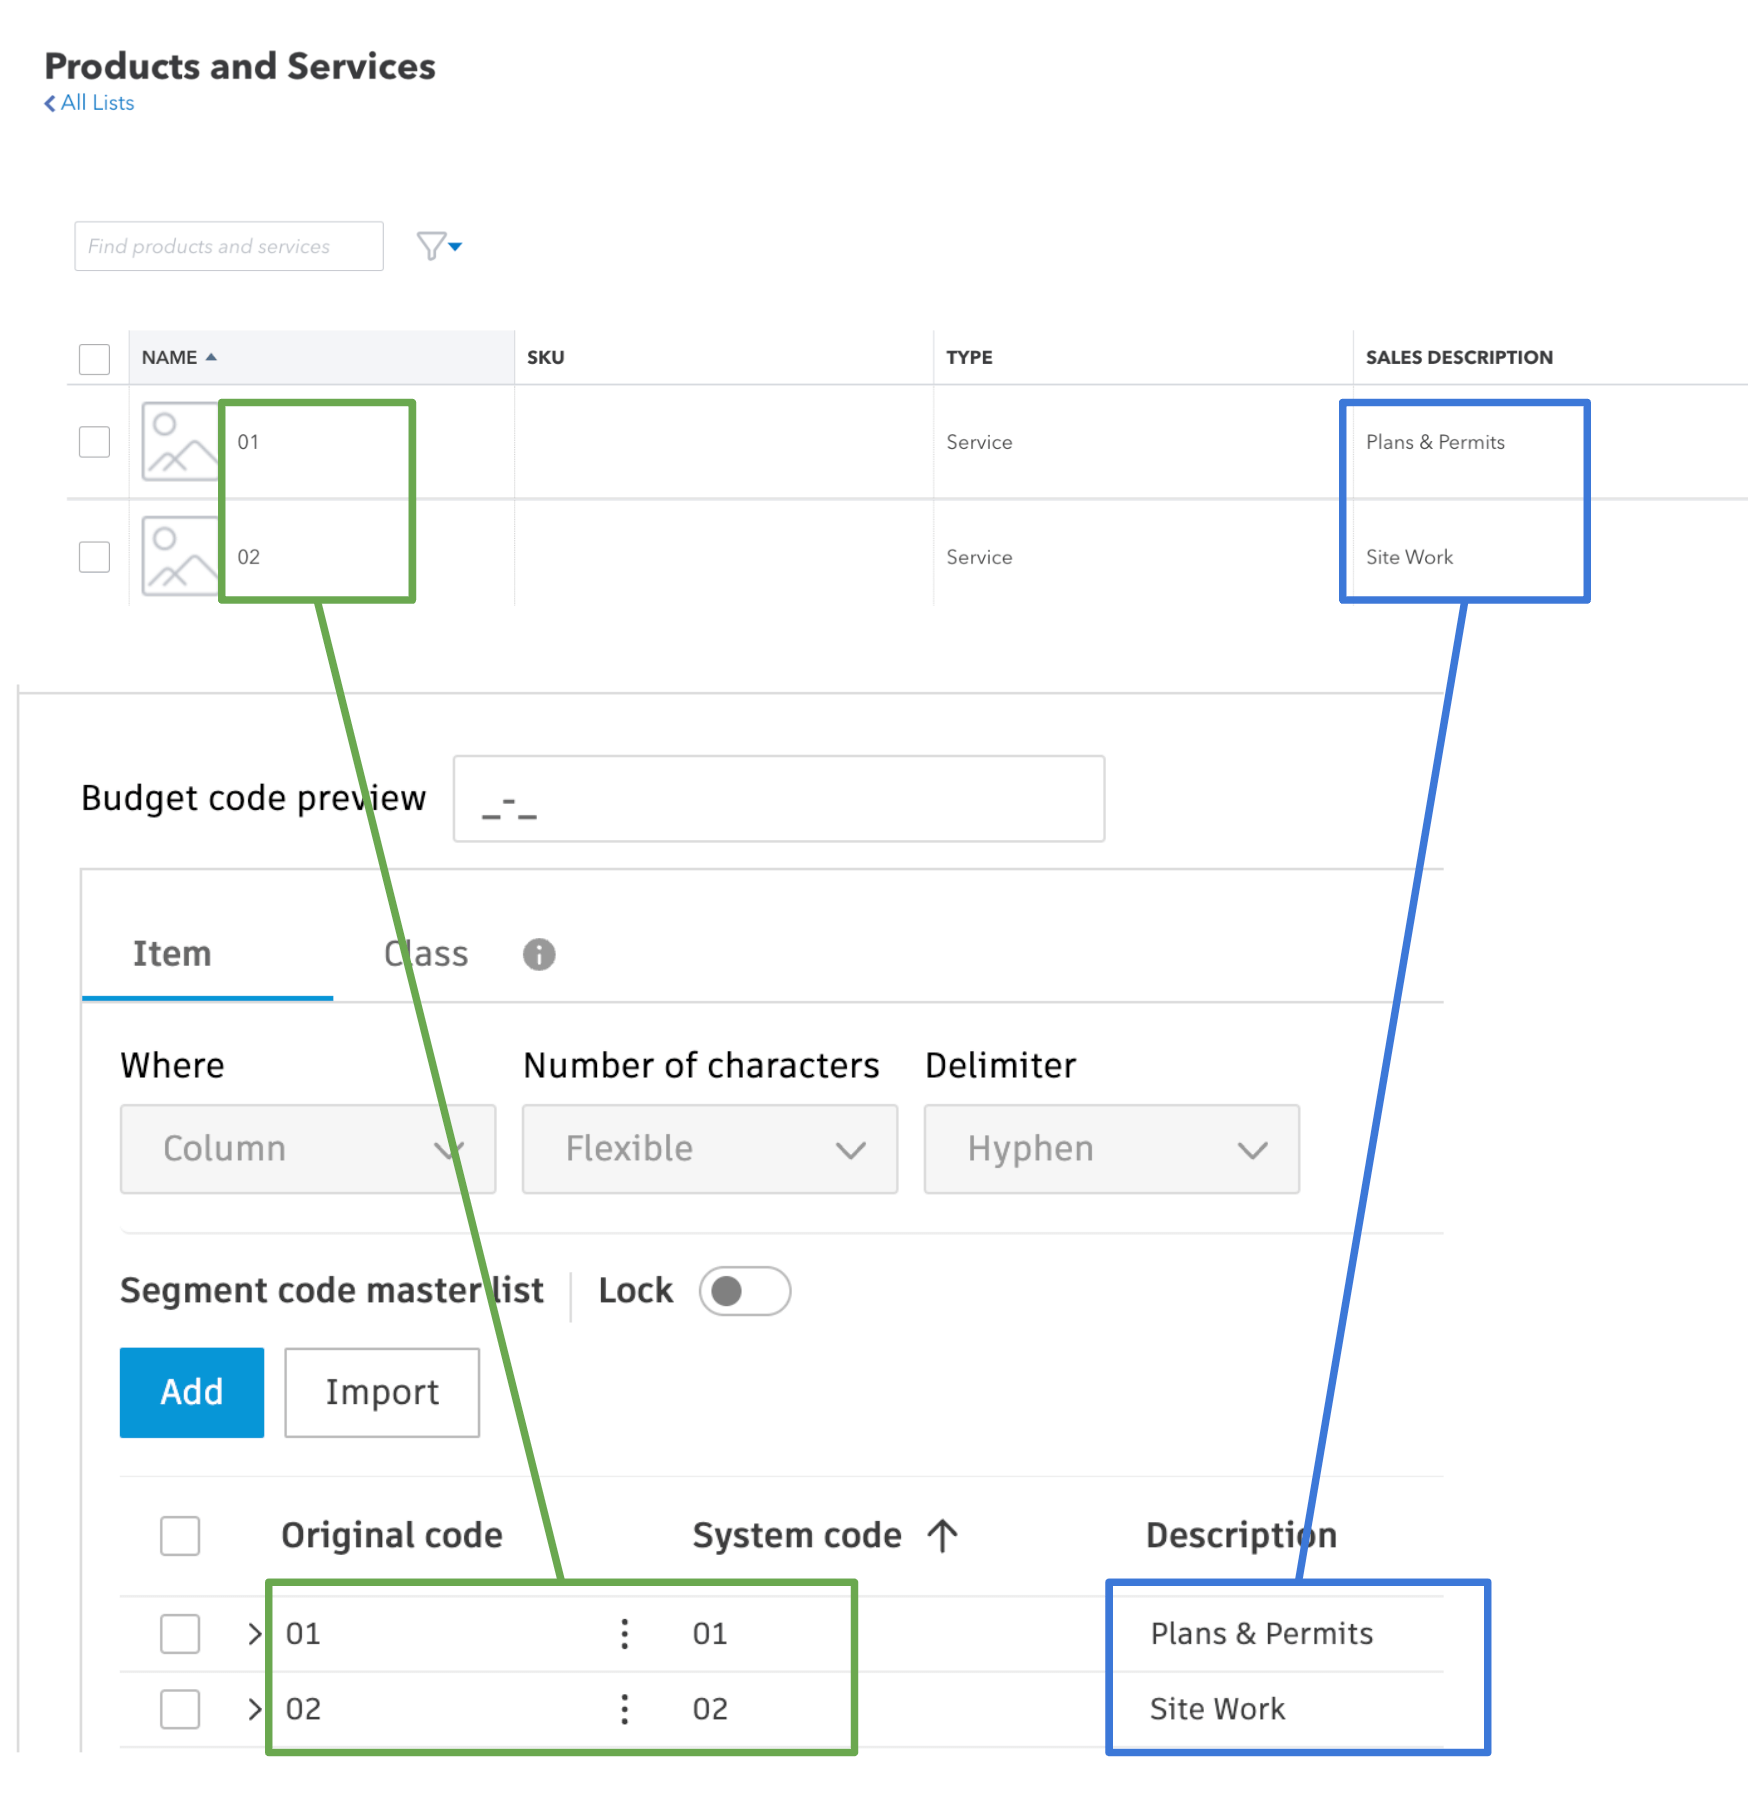Viewport: 1748px width, 1806px height.
Task: Open the Delimiter dropdown showing Hyphen
Action: coord(1111,1148)
